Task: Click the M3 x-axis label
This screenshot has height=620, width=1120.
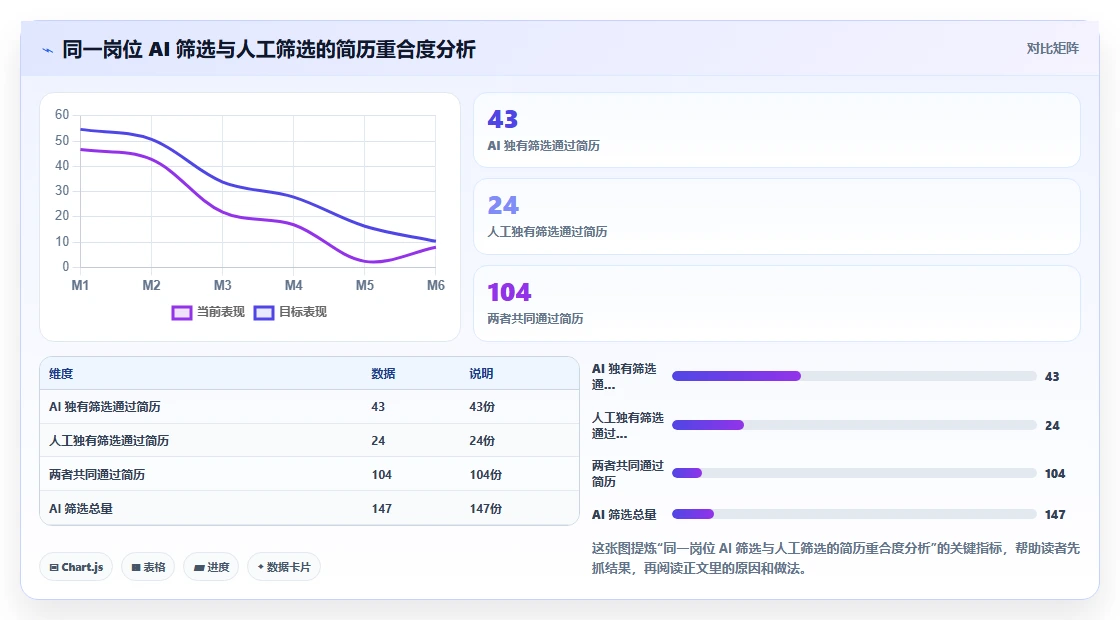Action: coord(222,285)
